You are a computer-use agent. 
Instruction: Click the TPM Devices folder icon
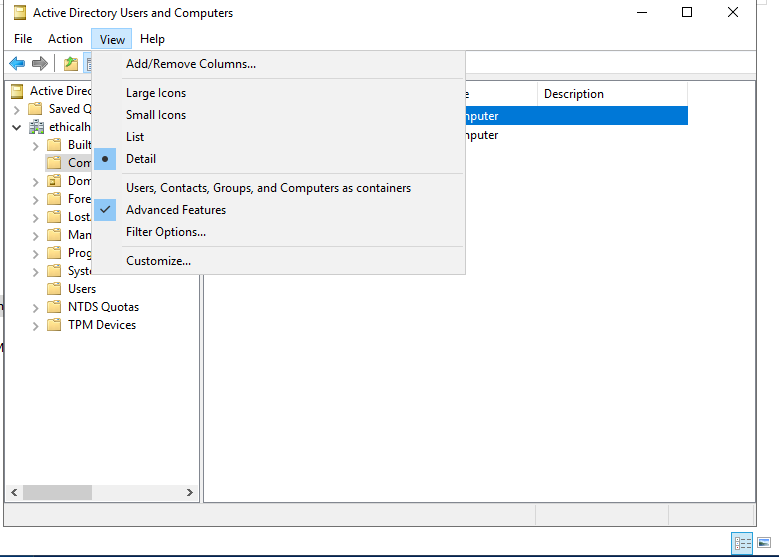(54, 324)
